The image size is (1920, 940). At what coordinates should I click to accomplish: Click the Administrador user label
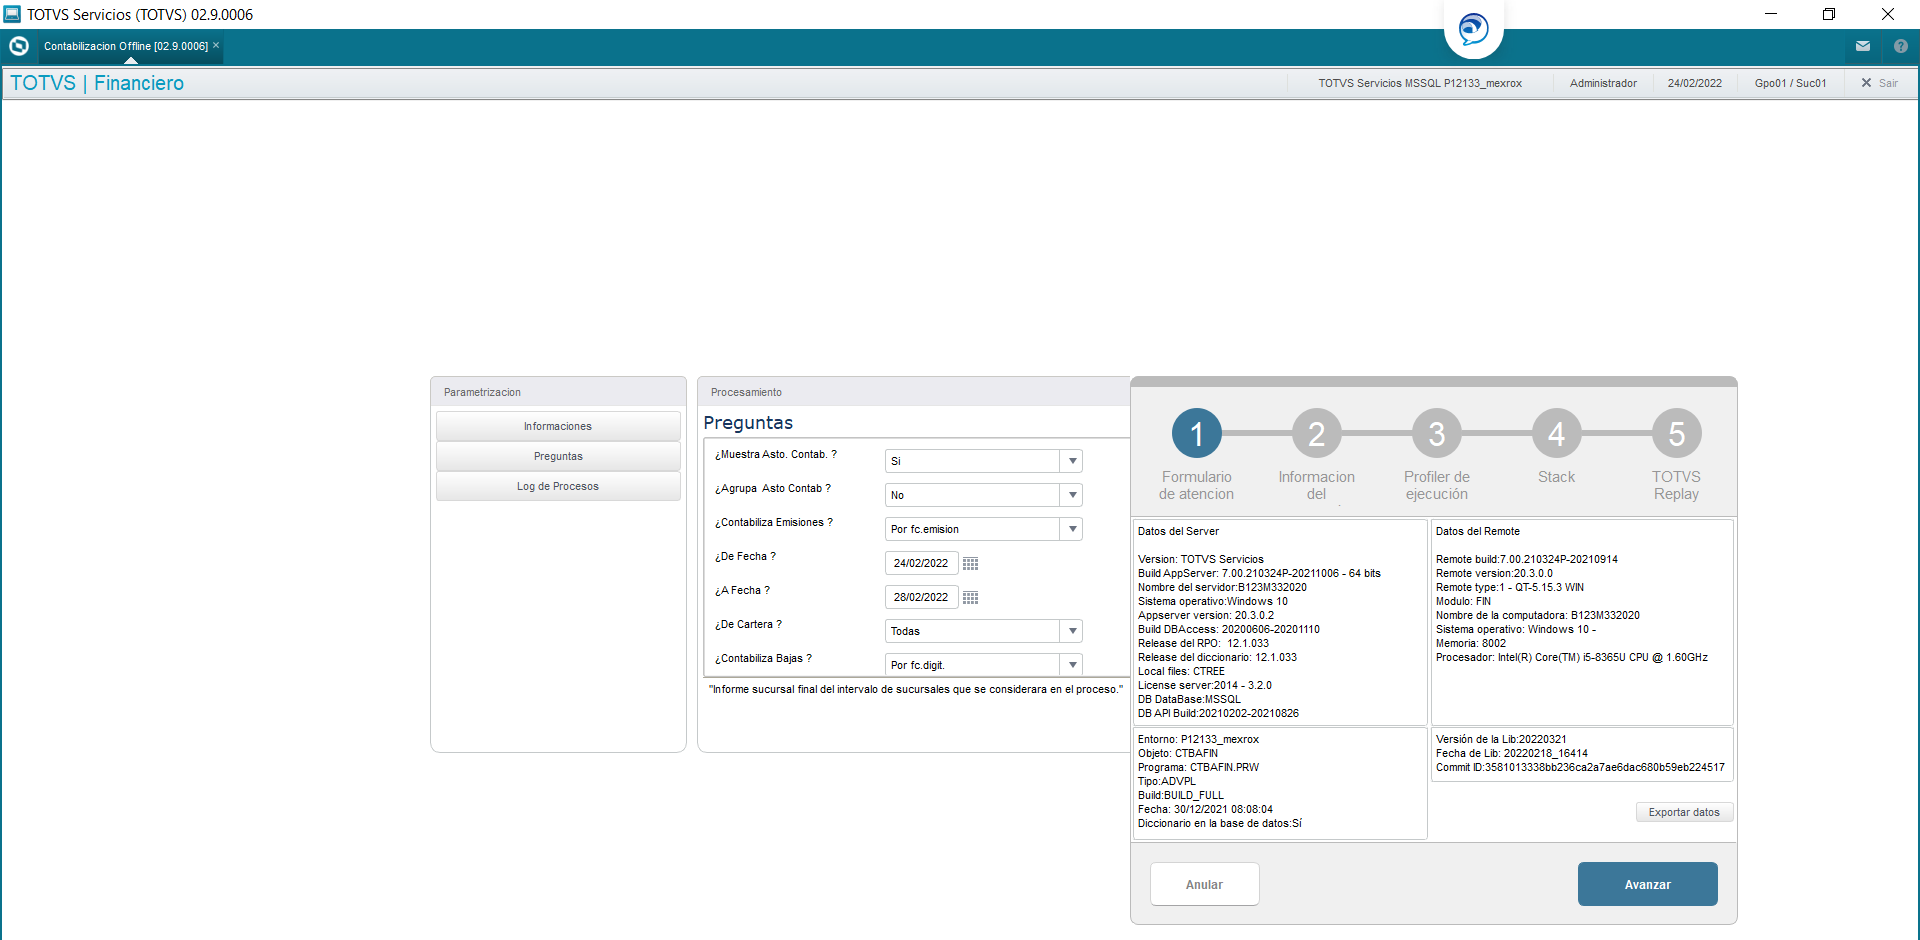tap(1603, 83)
